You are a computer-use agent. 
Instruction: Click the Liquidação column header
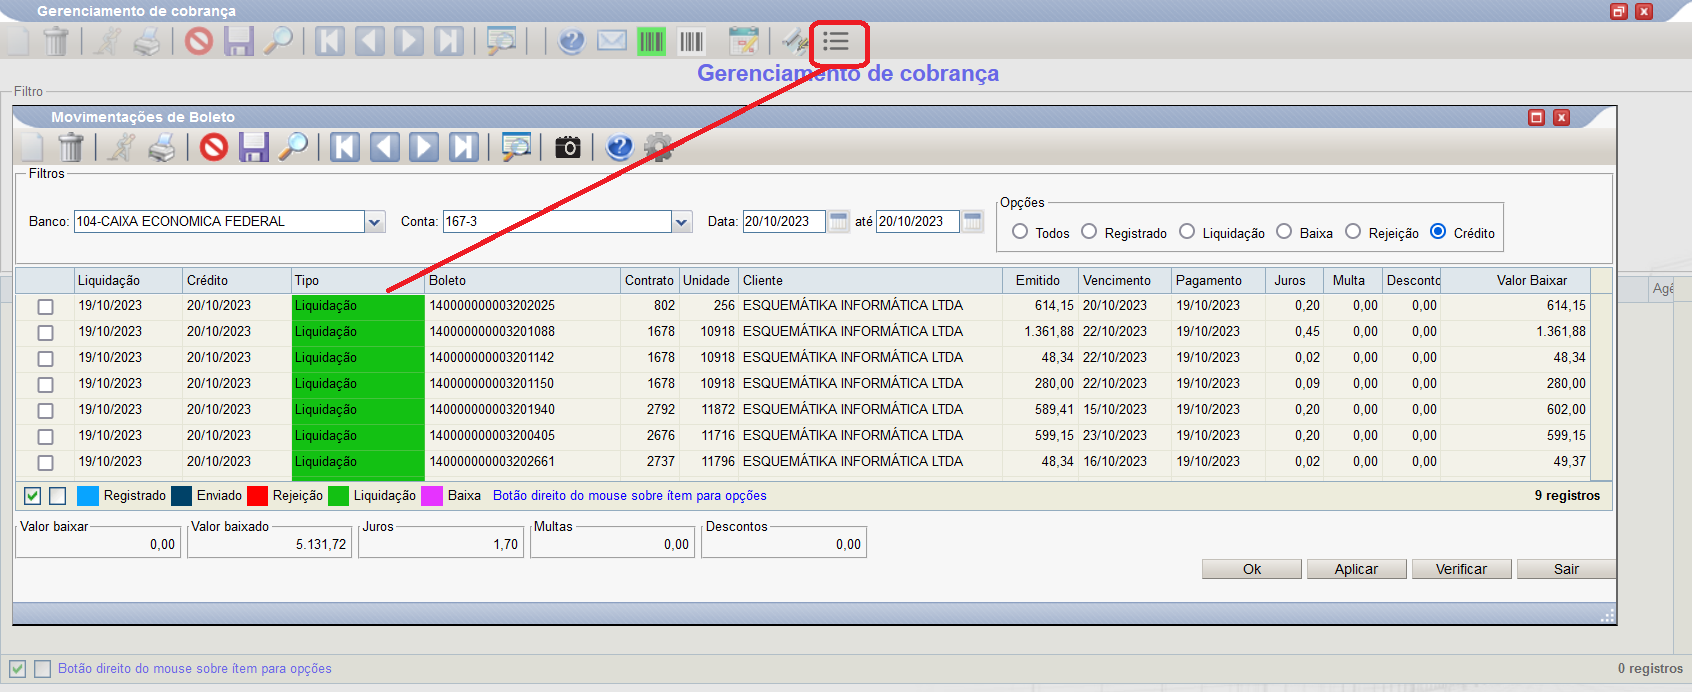tap(128, 281)
